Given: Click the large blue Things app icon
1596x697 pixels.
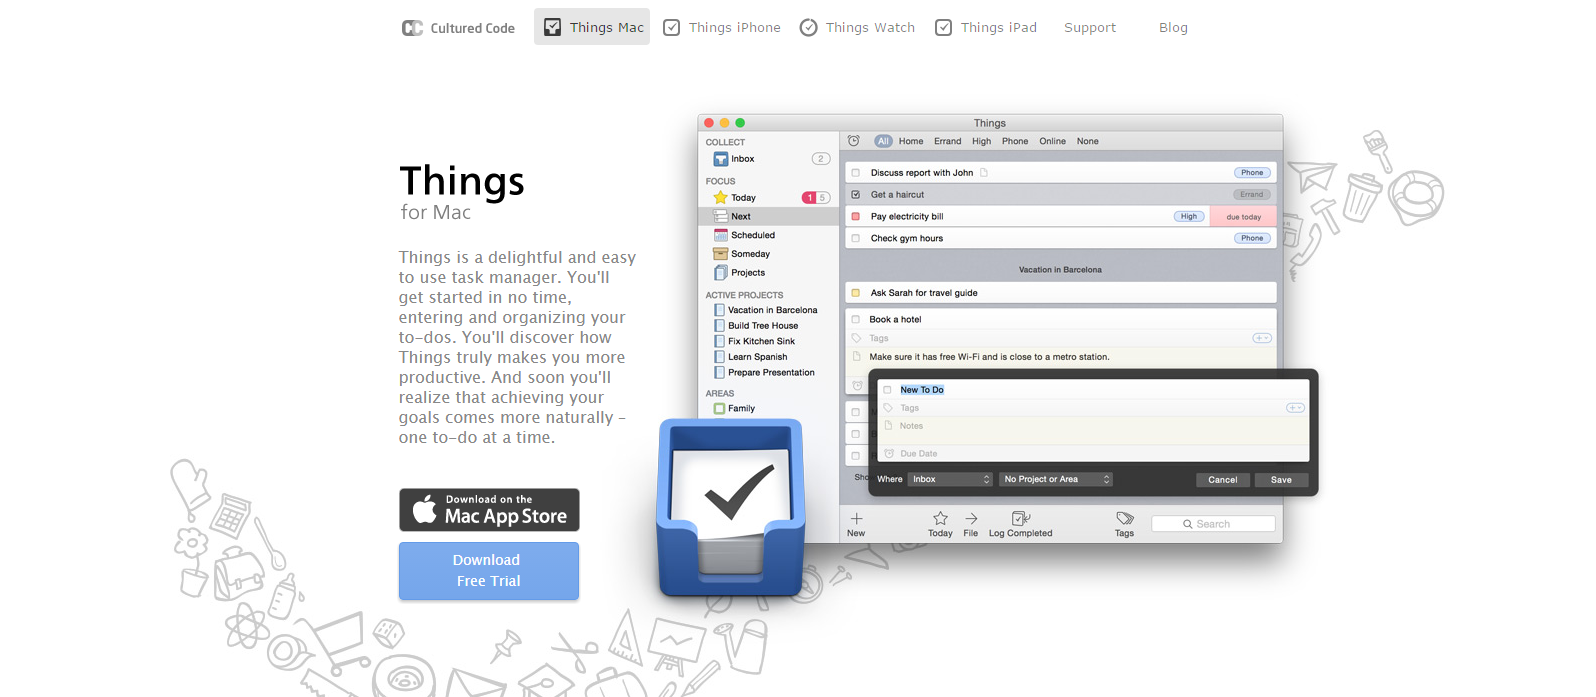Looking at the screenshot, I should coord(731,507).
